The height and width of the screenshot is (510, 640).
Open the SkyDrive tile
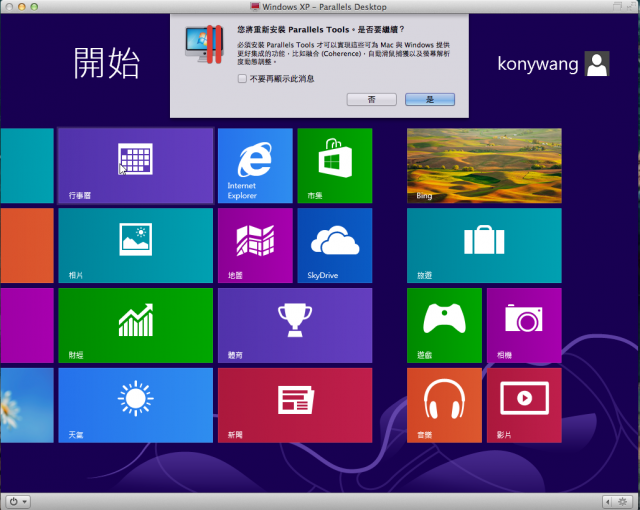tap(335, 246)
